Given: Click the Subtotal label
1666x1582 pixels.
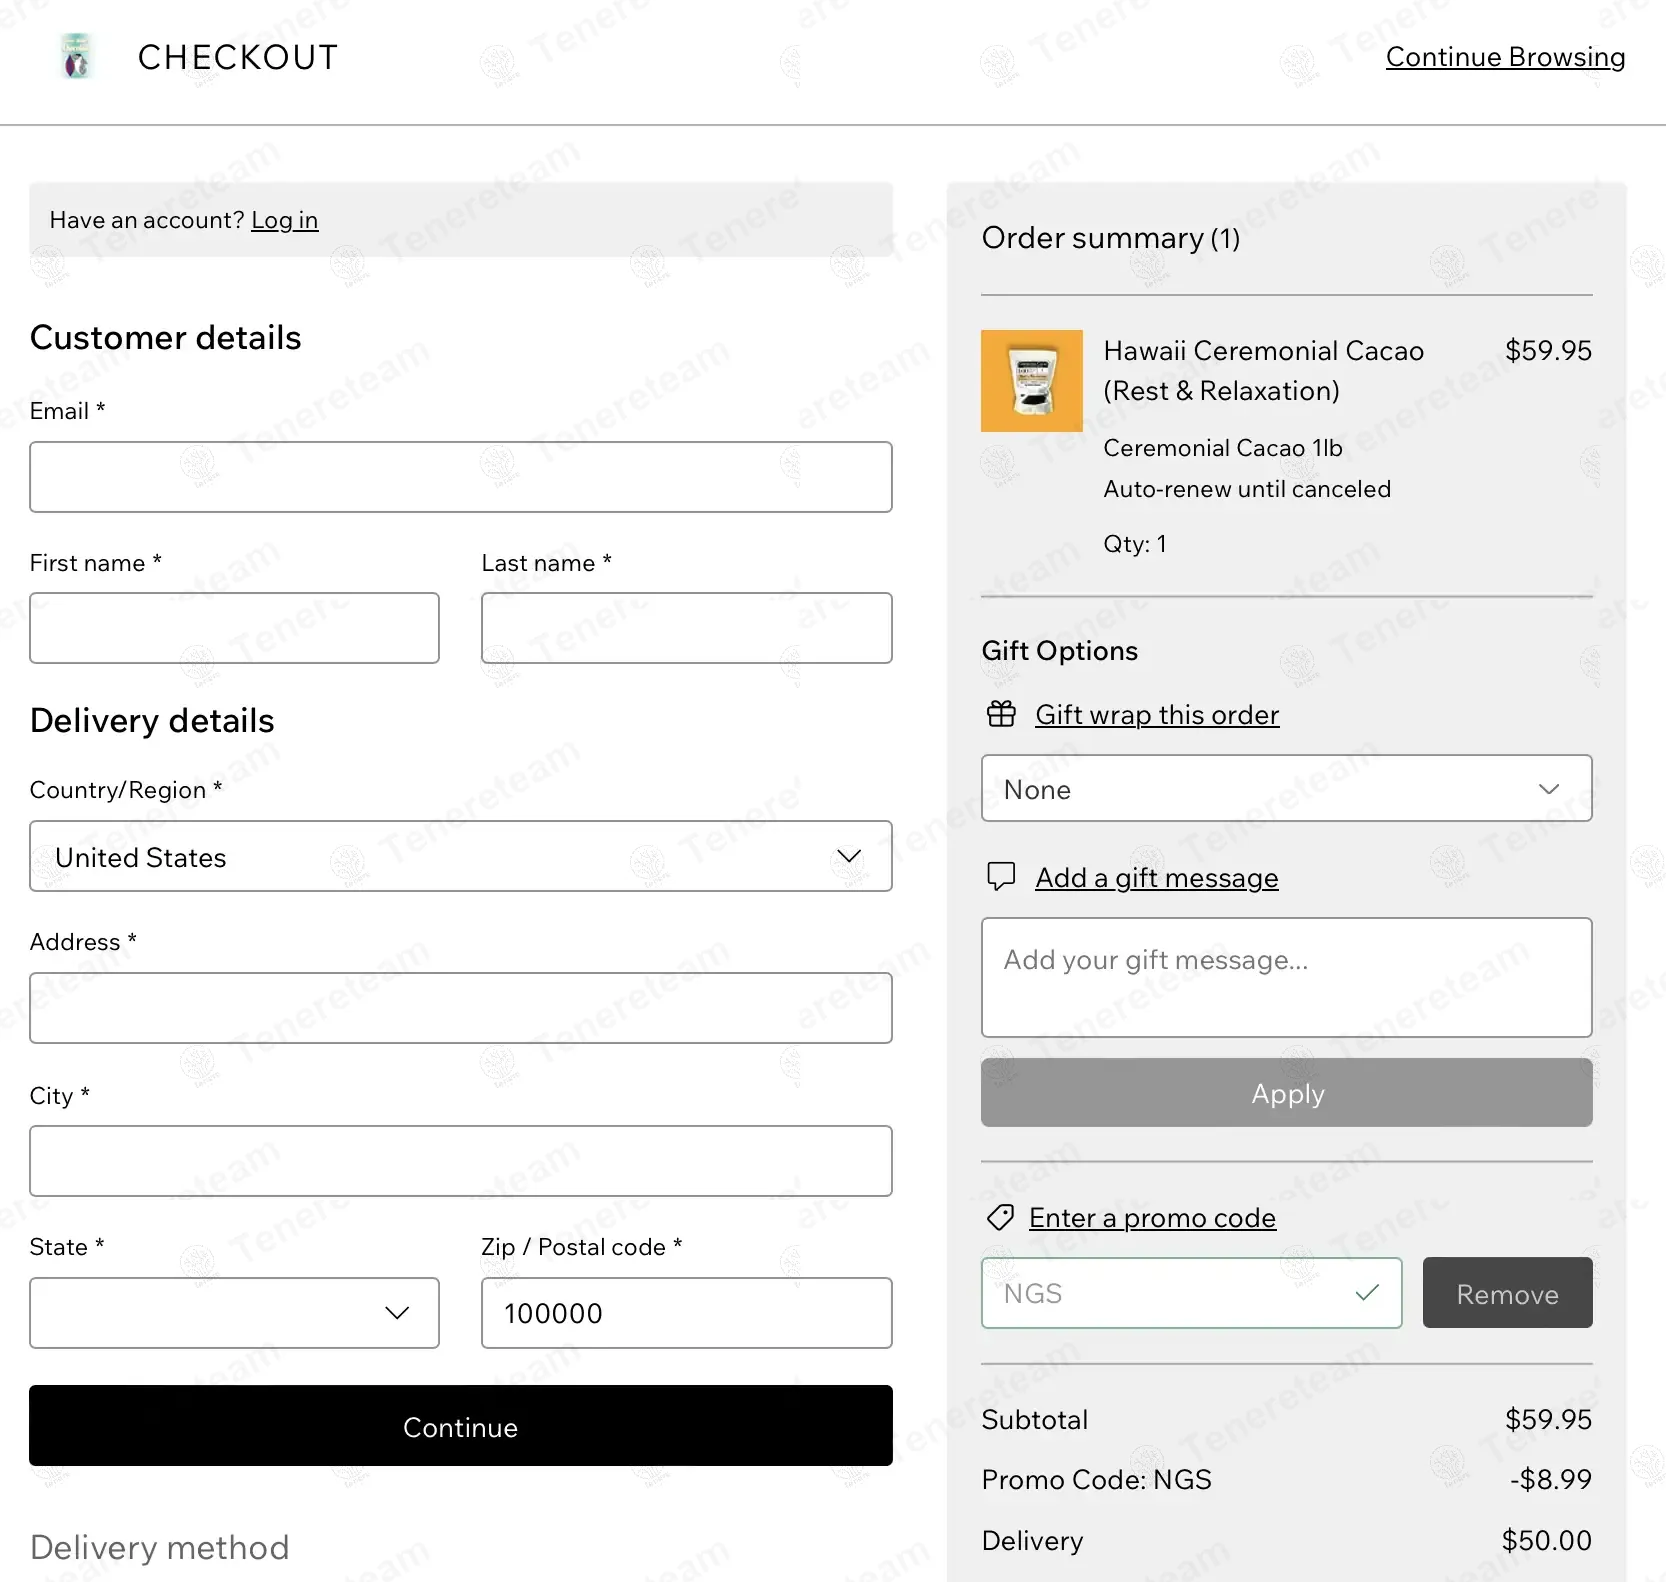Looking at the screenshot, I should 1035,1420.
